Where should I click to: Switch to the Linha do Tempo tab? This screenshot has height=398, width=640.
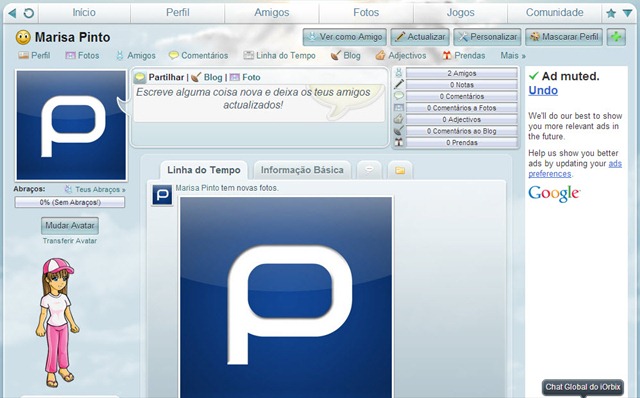tap(204, 170)
